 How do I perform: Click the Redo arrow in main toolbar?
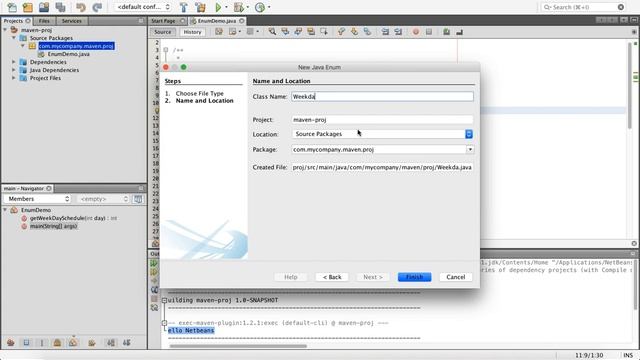tap(97, 7)
